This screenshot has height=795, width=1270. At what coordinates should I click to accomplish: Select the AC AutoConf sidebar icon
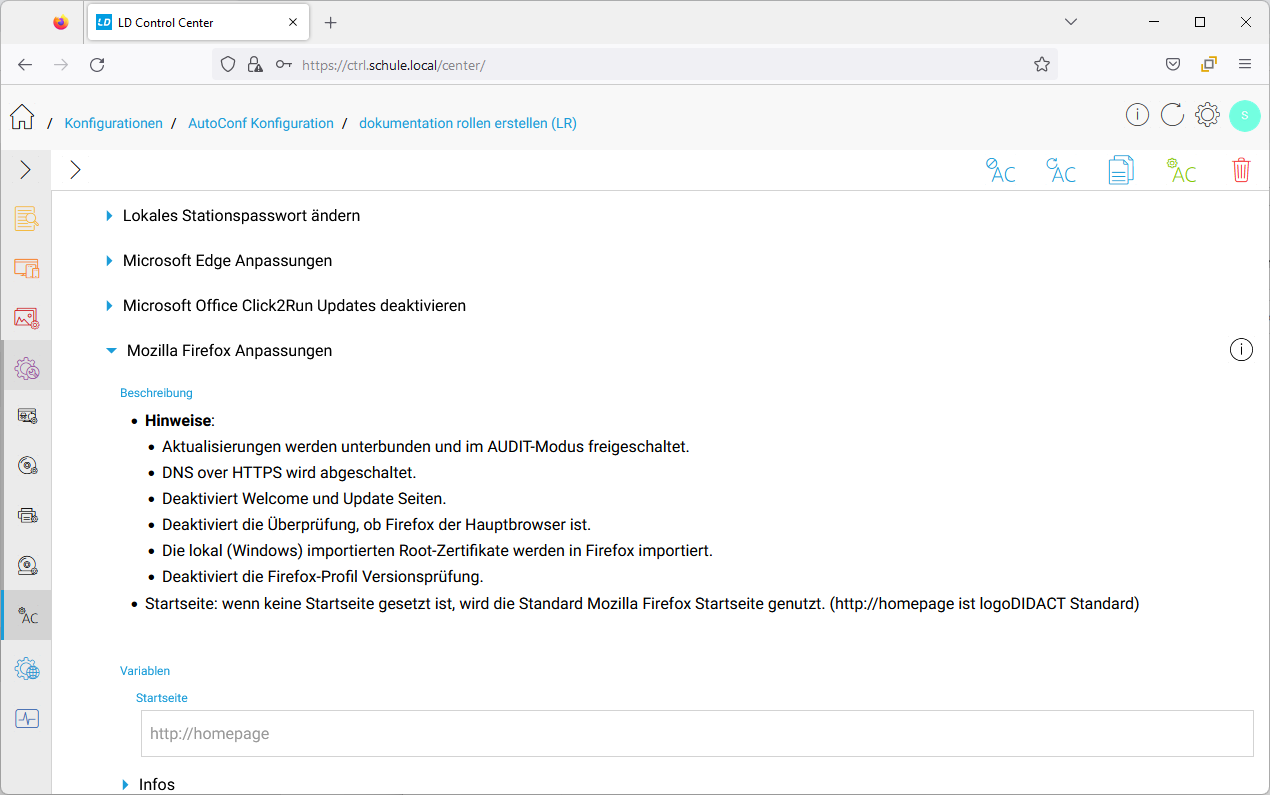[x=27, y=616]
